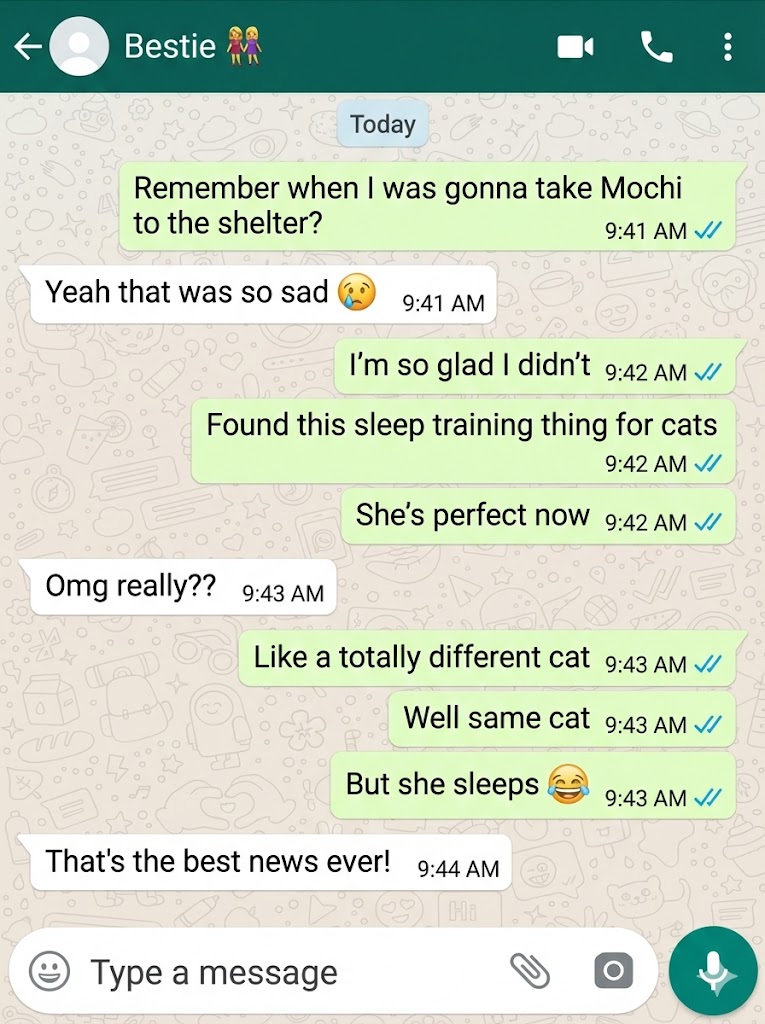Image resolution: width=765 pixels, height=1024 pixels.
Task: Open the three-dot options menu
Action: tap(728, 47)
